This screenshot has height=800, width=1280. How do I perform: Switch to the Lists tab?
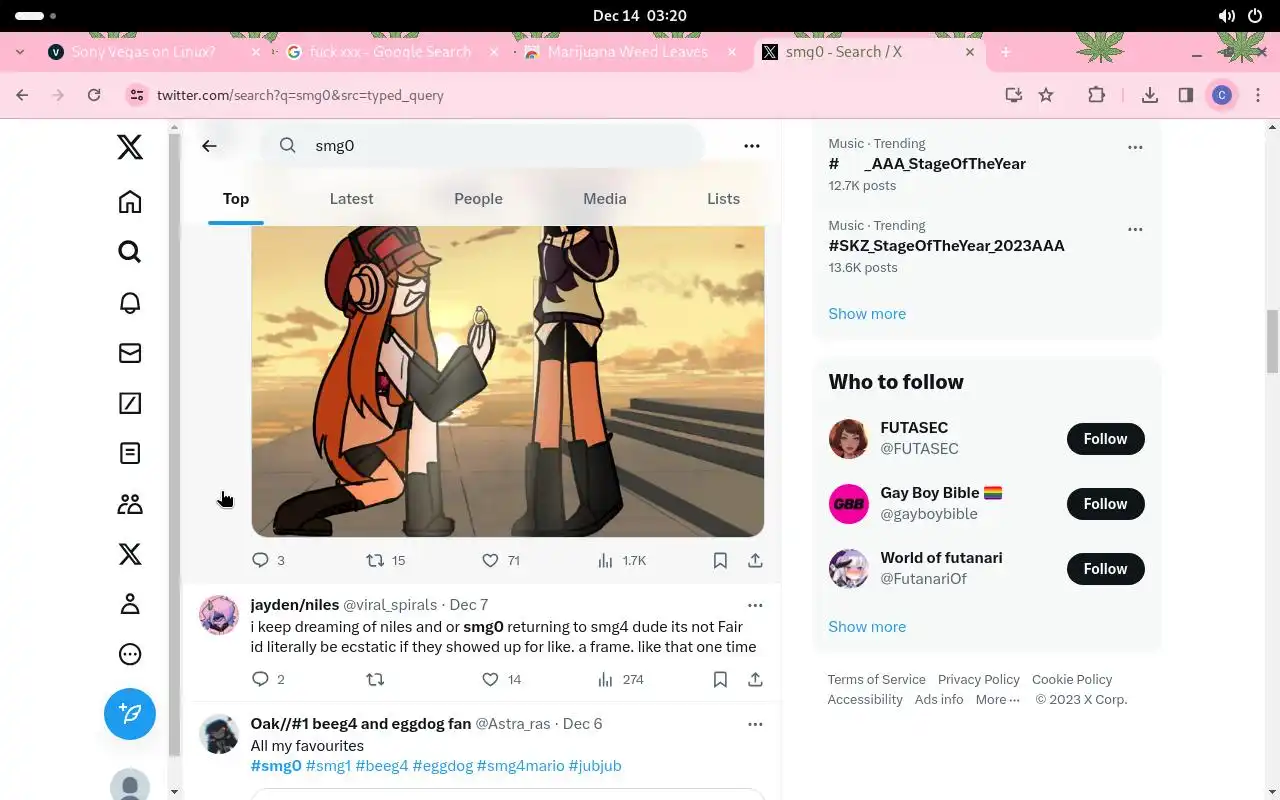coord(723,199)
